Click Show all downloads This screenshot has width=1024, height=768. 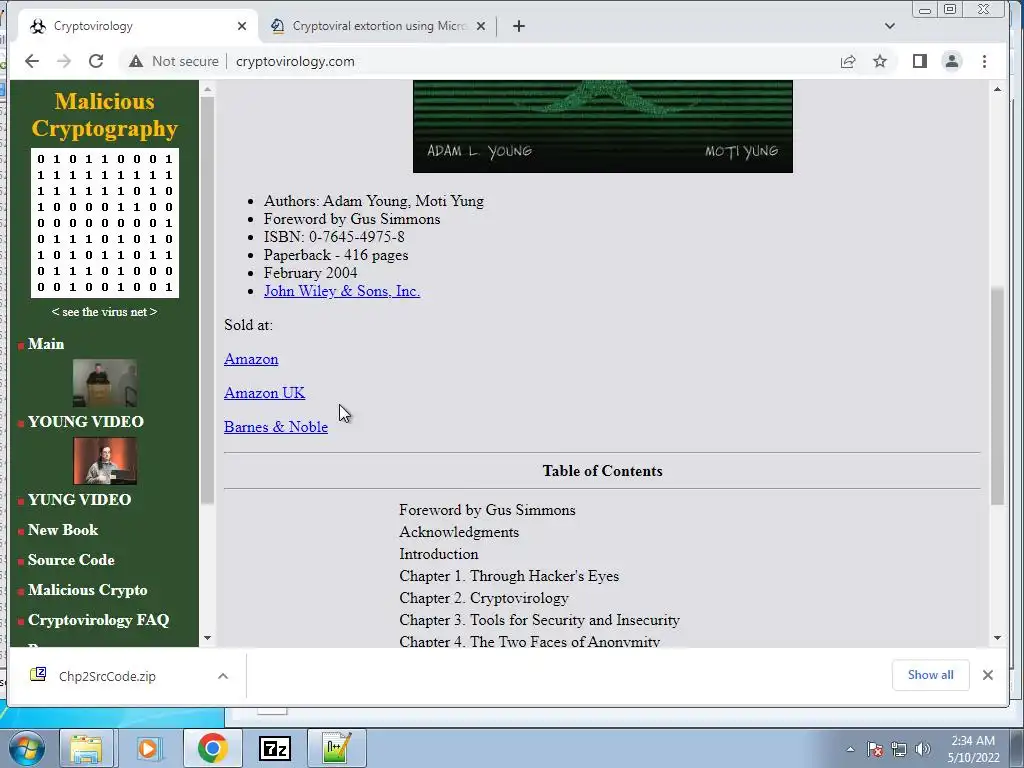pos(931,675)
